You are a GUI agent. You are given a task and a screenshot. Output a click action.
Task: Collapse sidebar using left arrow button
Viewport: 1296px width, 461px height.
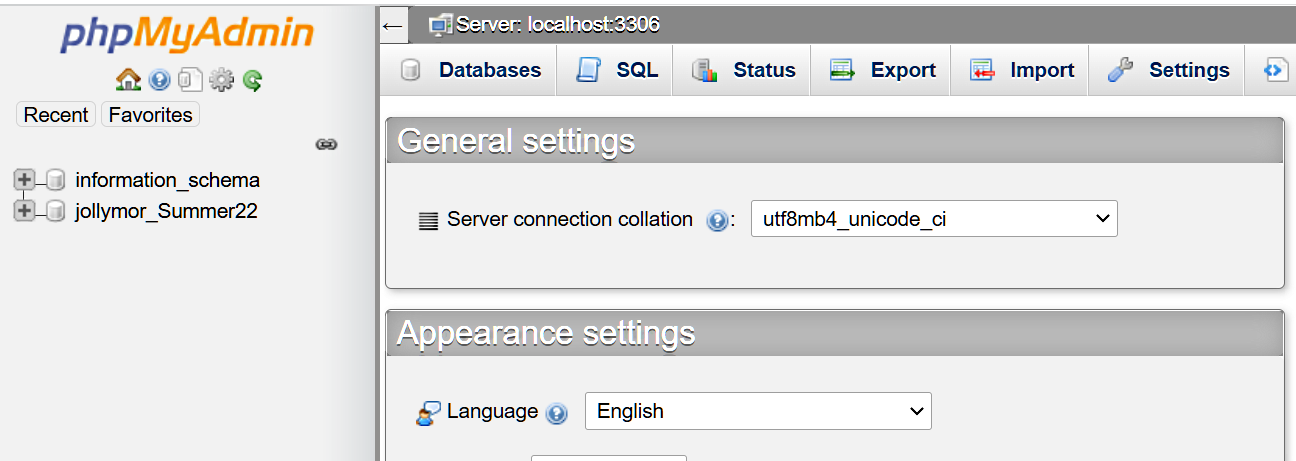coord(393,25)
